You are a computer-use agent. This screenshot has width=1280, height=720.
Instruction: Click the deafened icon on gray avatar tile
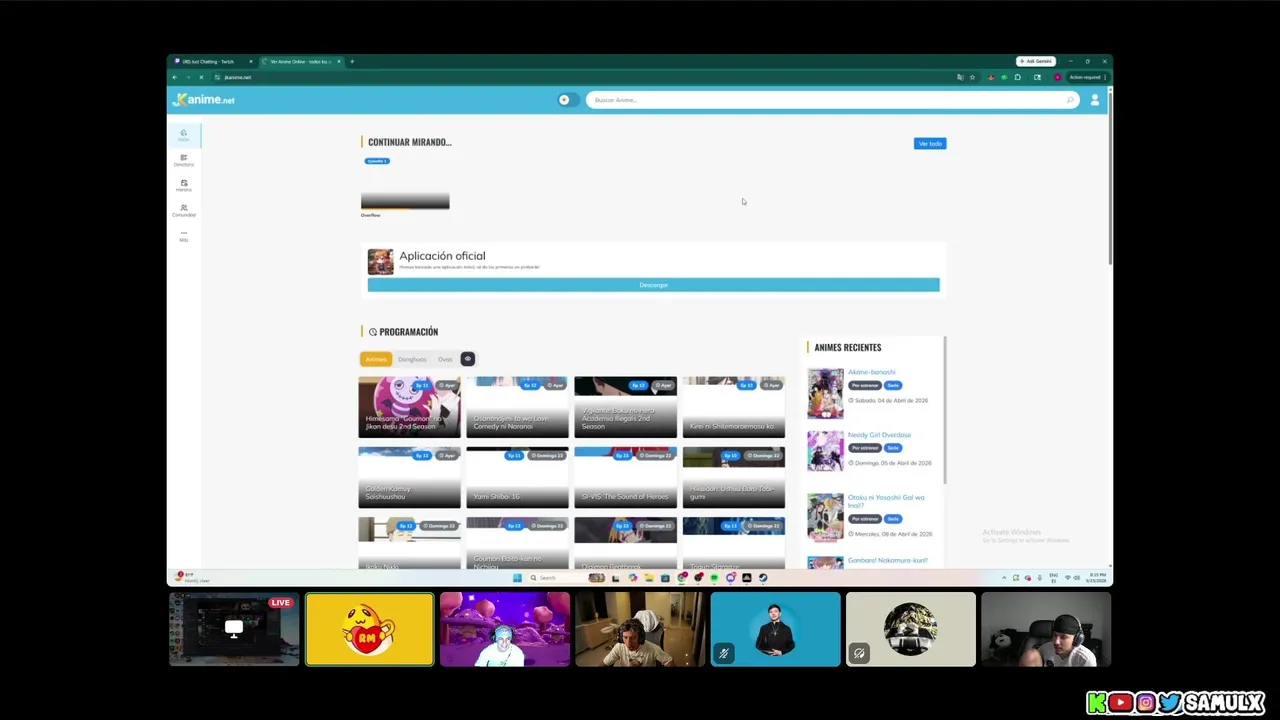tap(859, 654)
